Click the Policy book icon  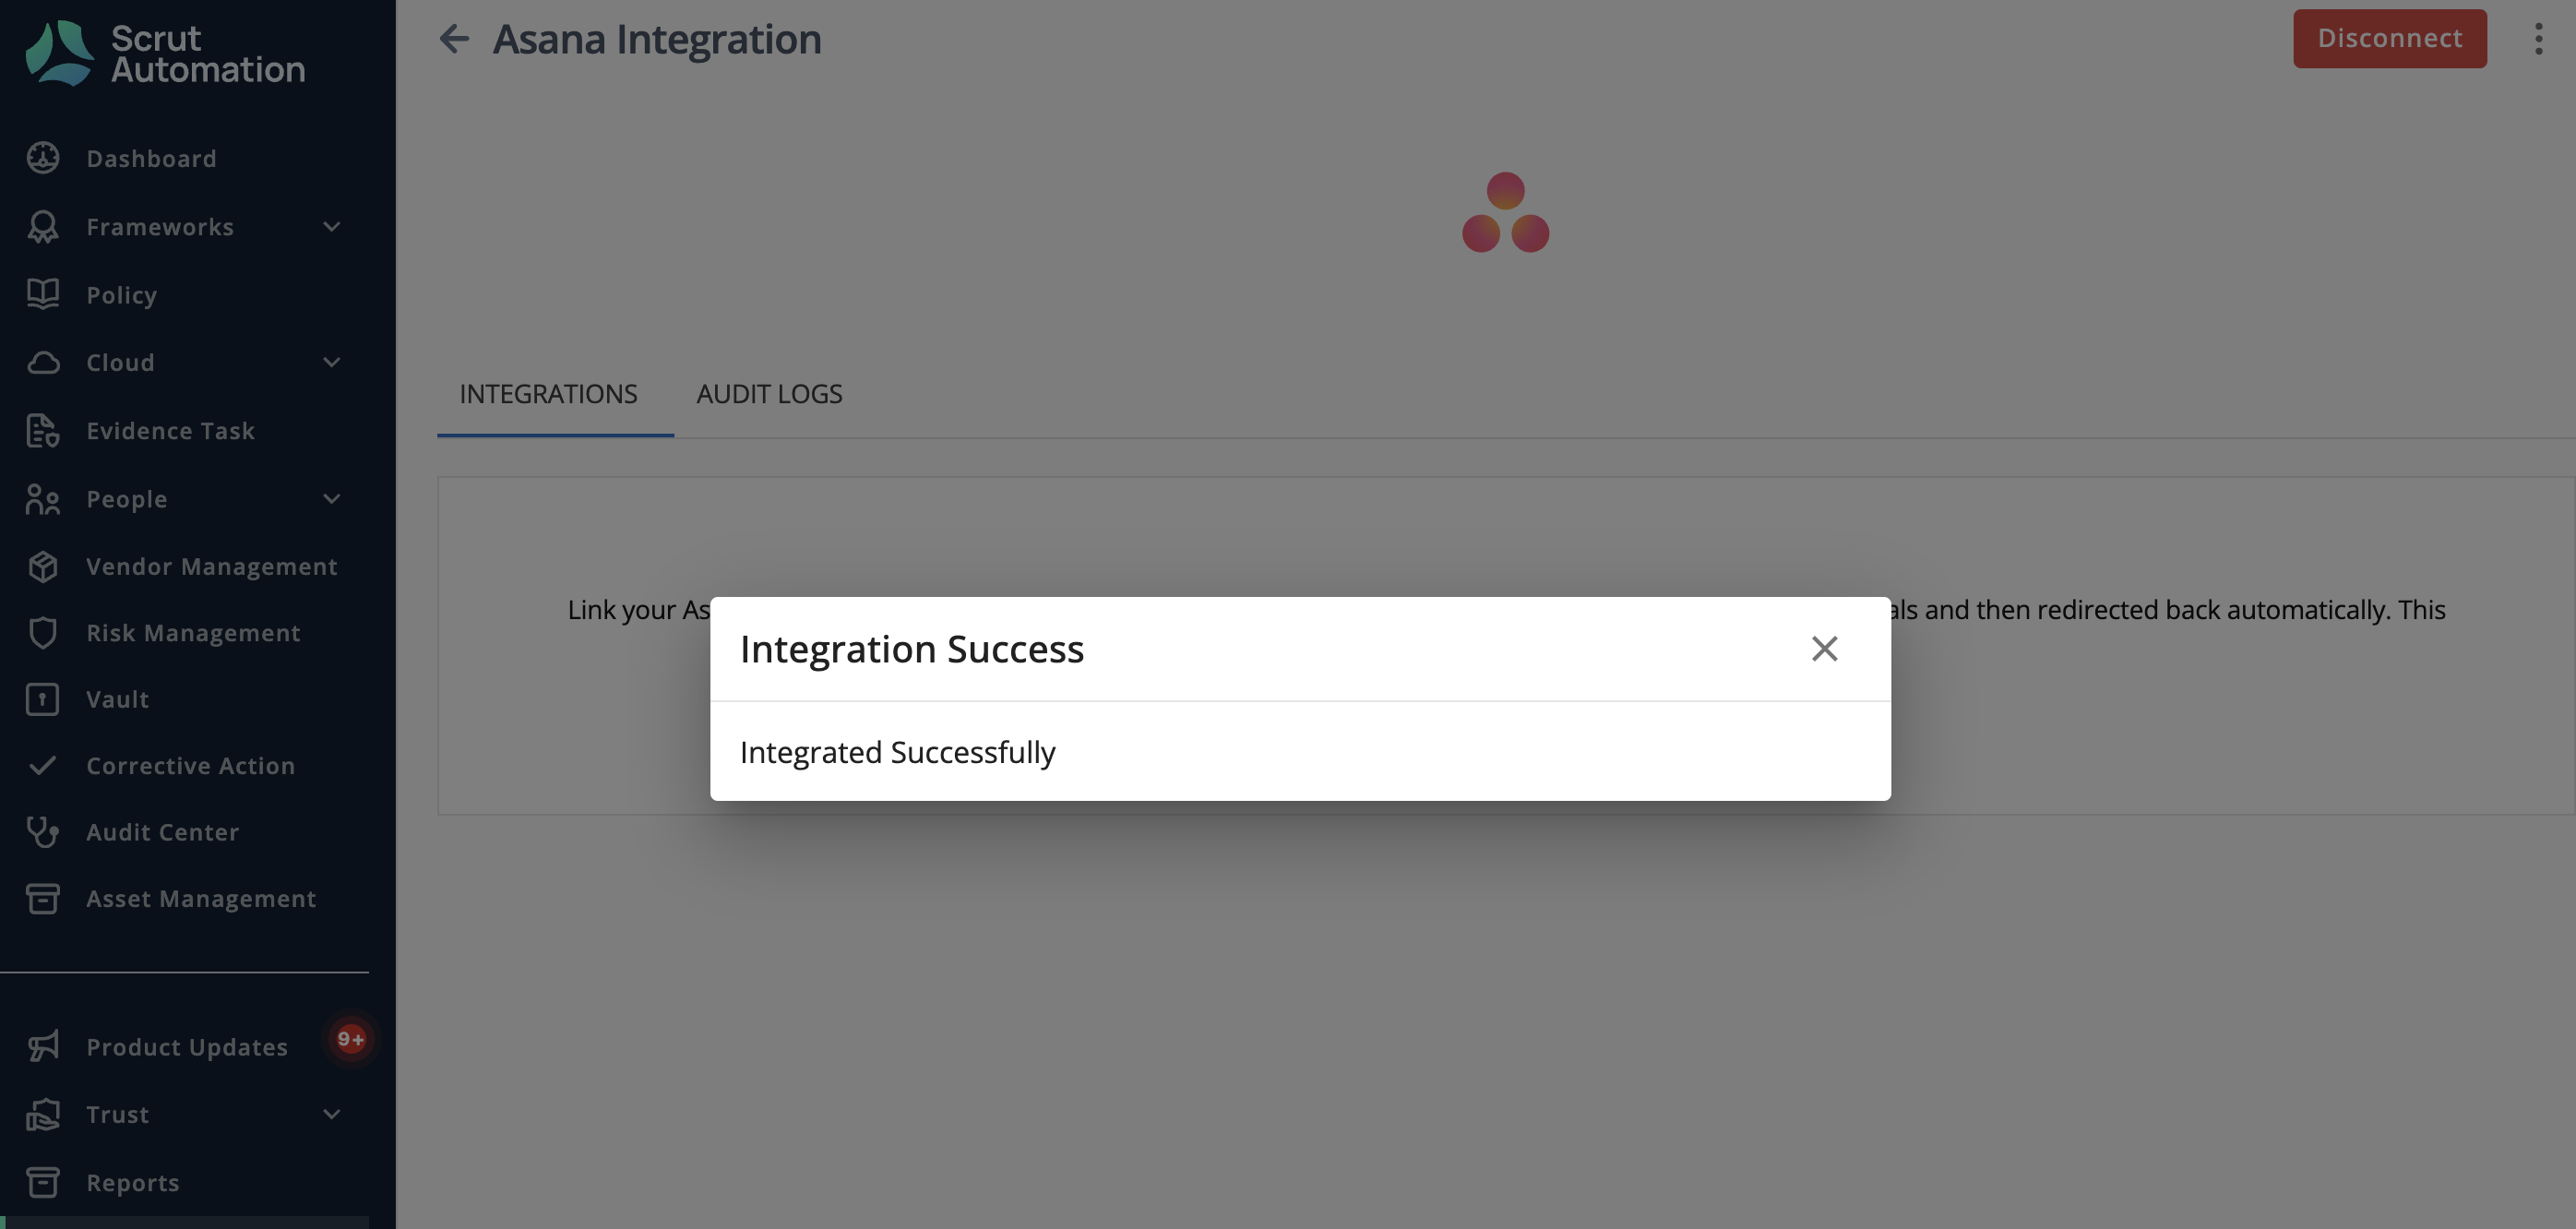(43, 294)
